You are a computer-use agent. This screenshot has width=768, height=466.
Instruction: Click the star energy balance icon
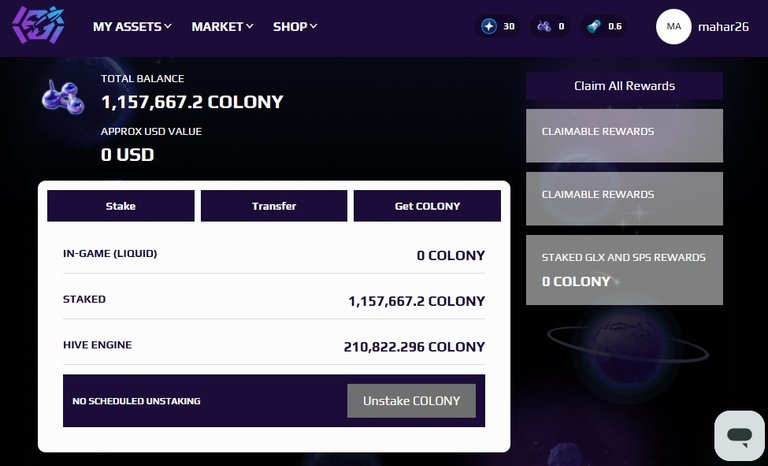click(489, 26)
